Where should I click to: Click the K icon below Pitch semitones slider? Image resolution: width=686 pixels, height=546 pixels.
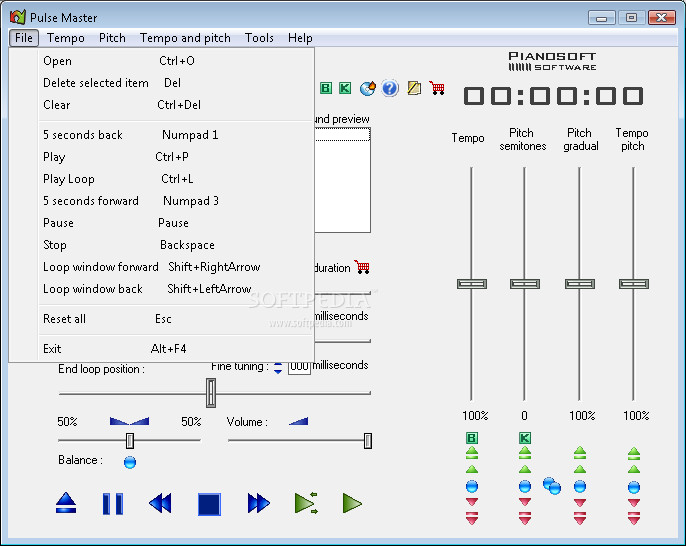pos(525,438)
